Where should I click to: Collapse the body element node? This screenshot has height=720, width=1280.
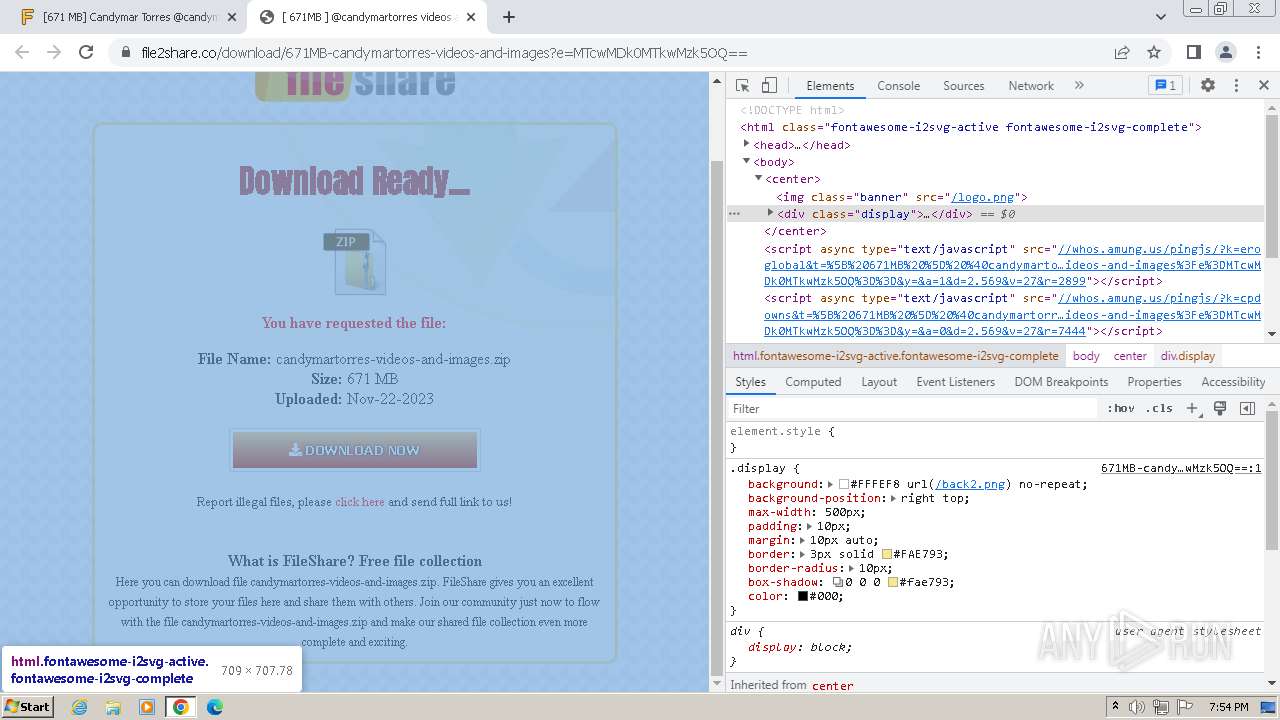click(747, 161)
